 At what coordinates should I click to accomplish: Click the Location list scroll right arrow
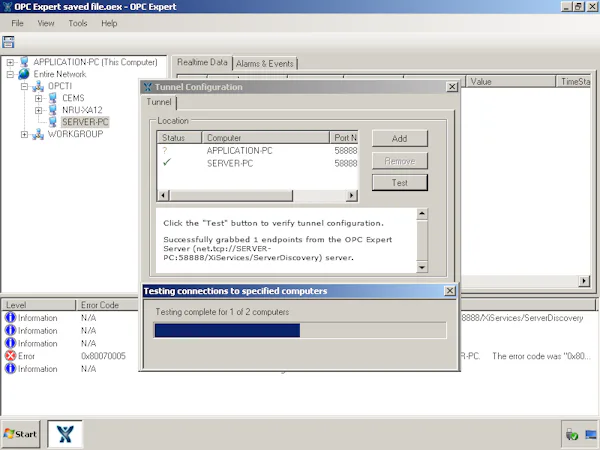352,196
